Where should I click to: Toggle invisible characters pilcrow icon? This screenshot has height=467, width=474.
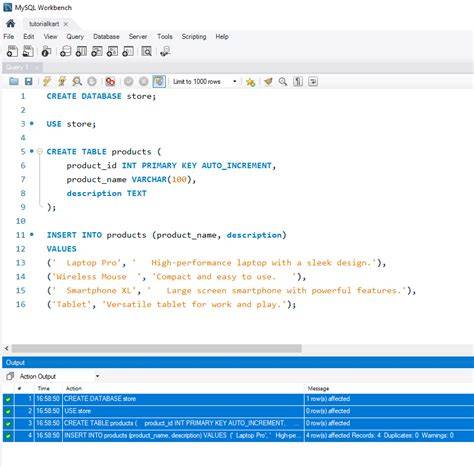(x=298, y=82)
